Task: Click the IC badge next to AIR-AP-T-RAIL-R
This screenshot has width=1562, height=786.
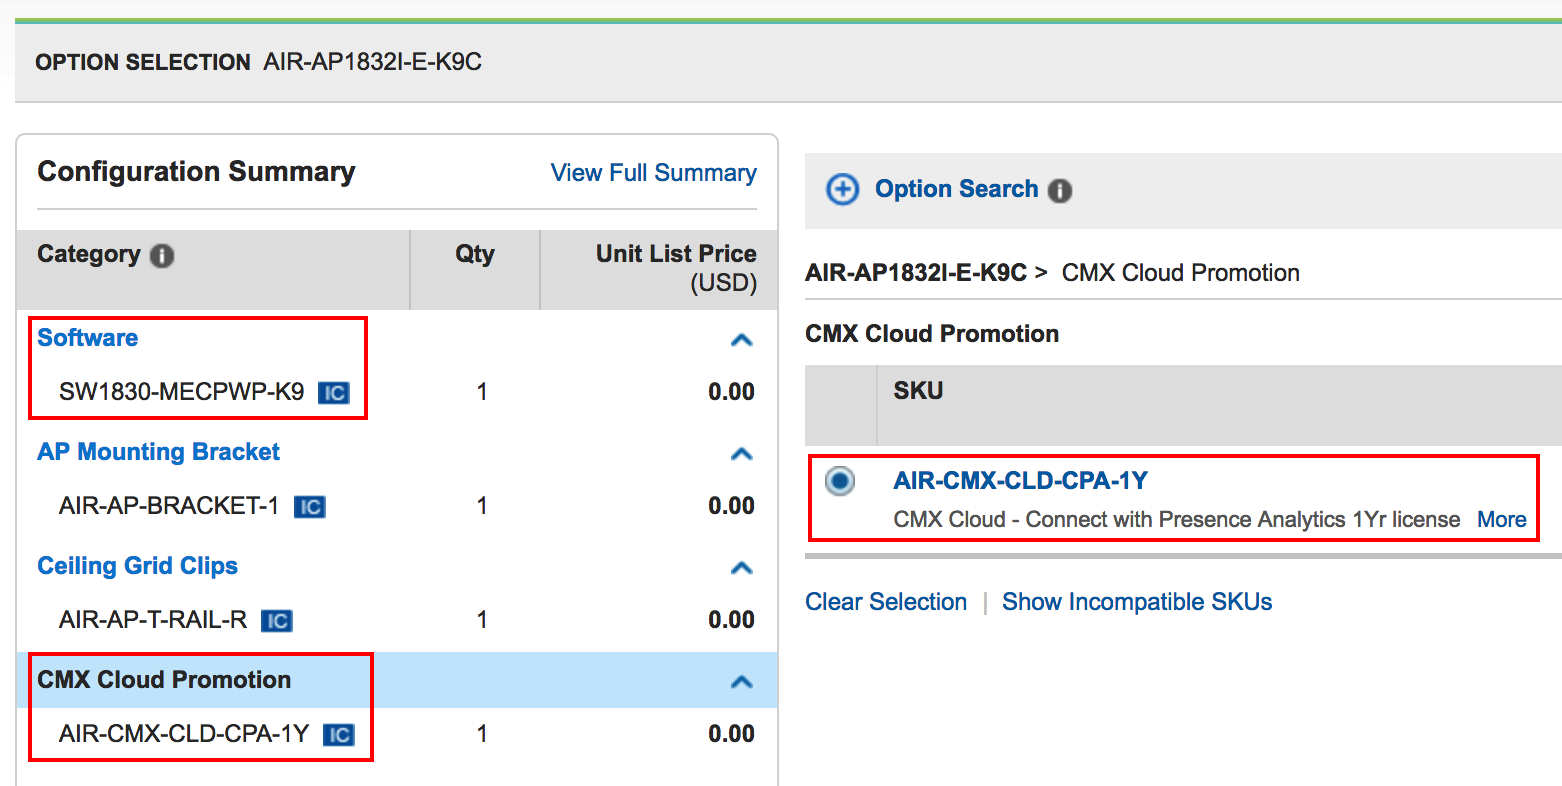Action: pyautogui.click(x=275, y=620)
